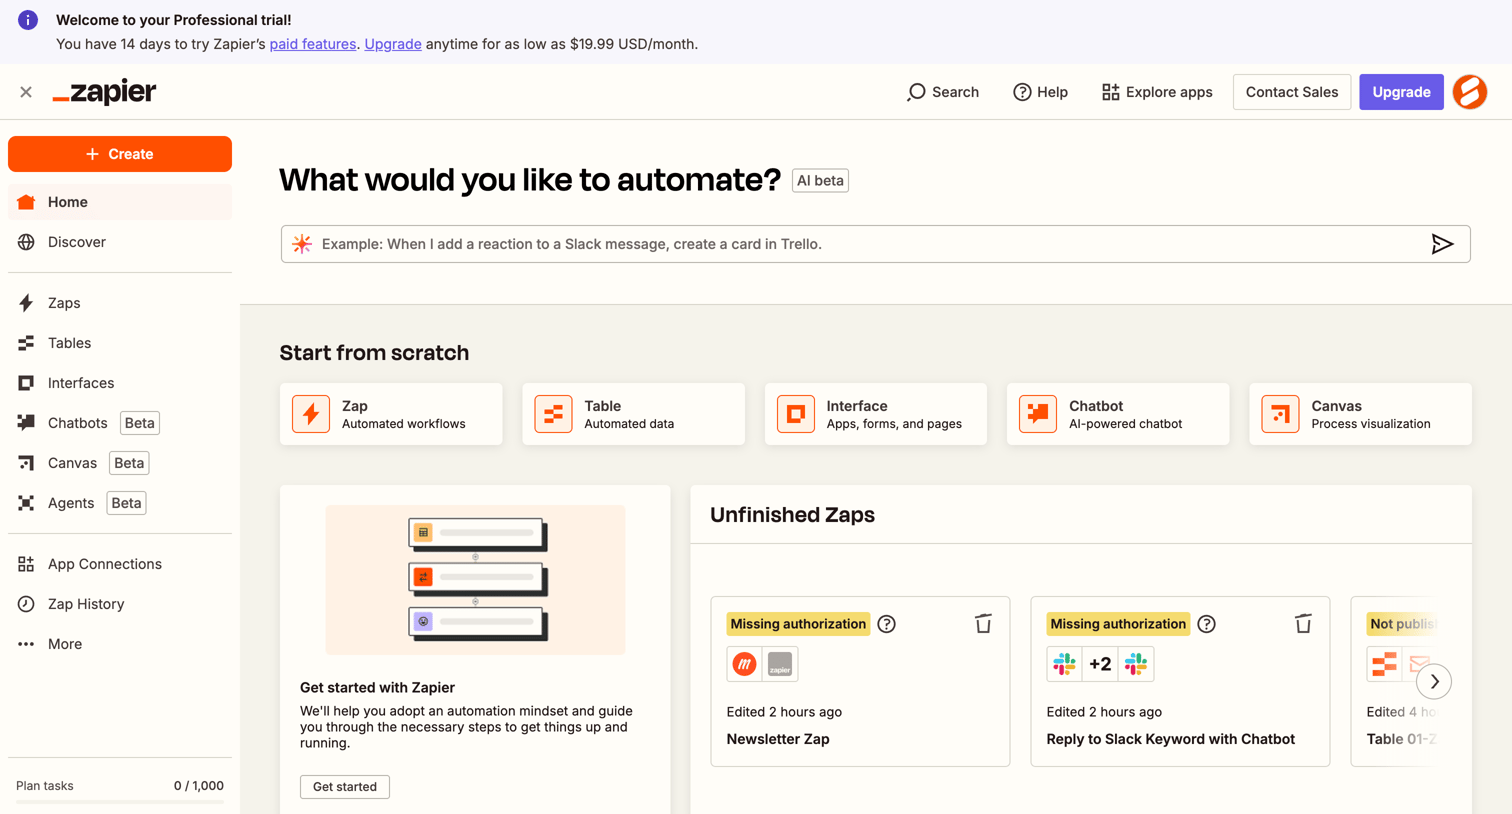
Task: Click the paid features link
Action: pos(313,44)
